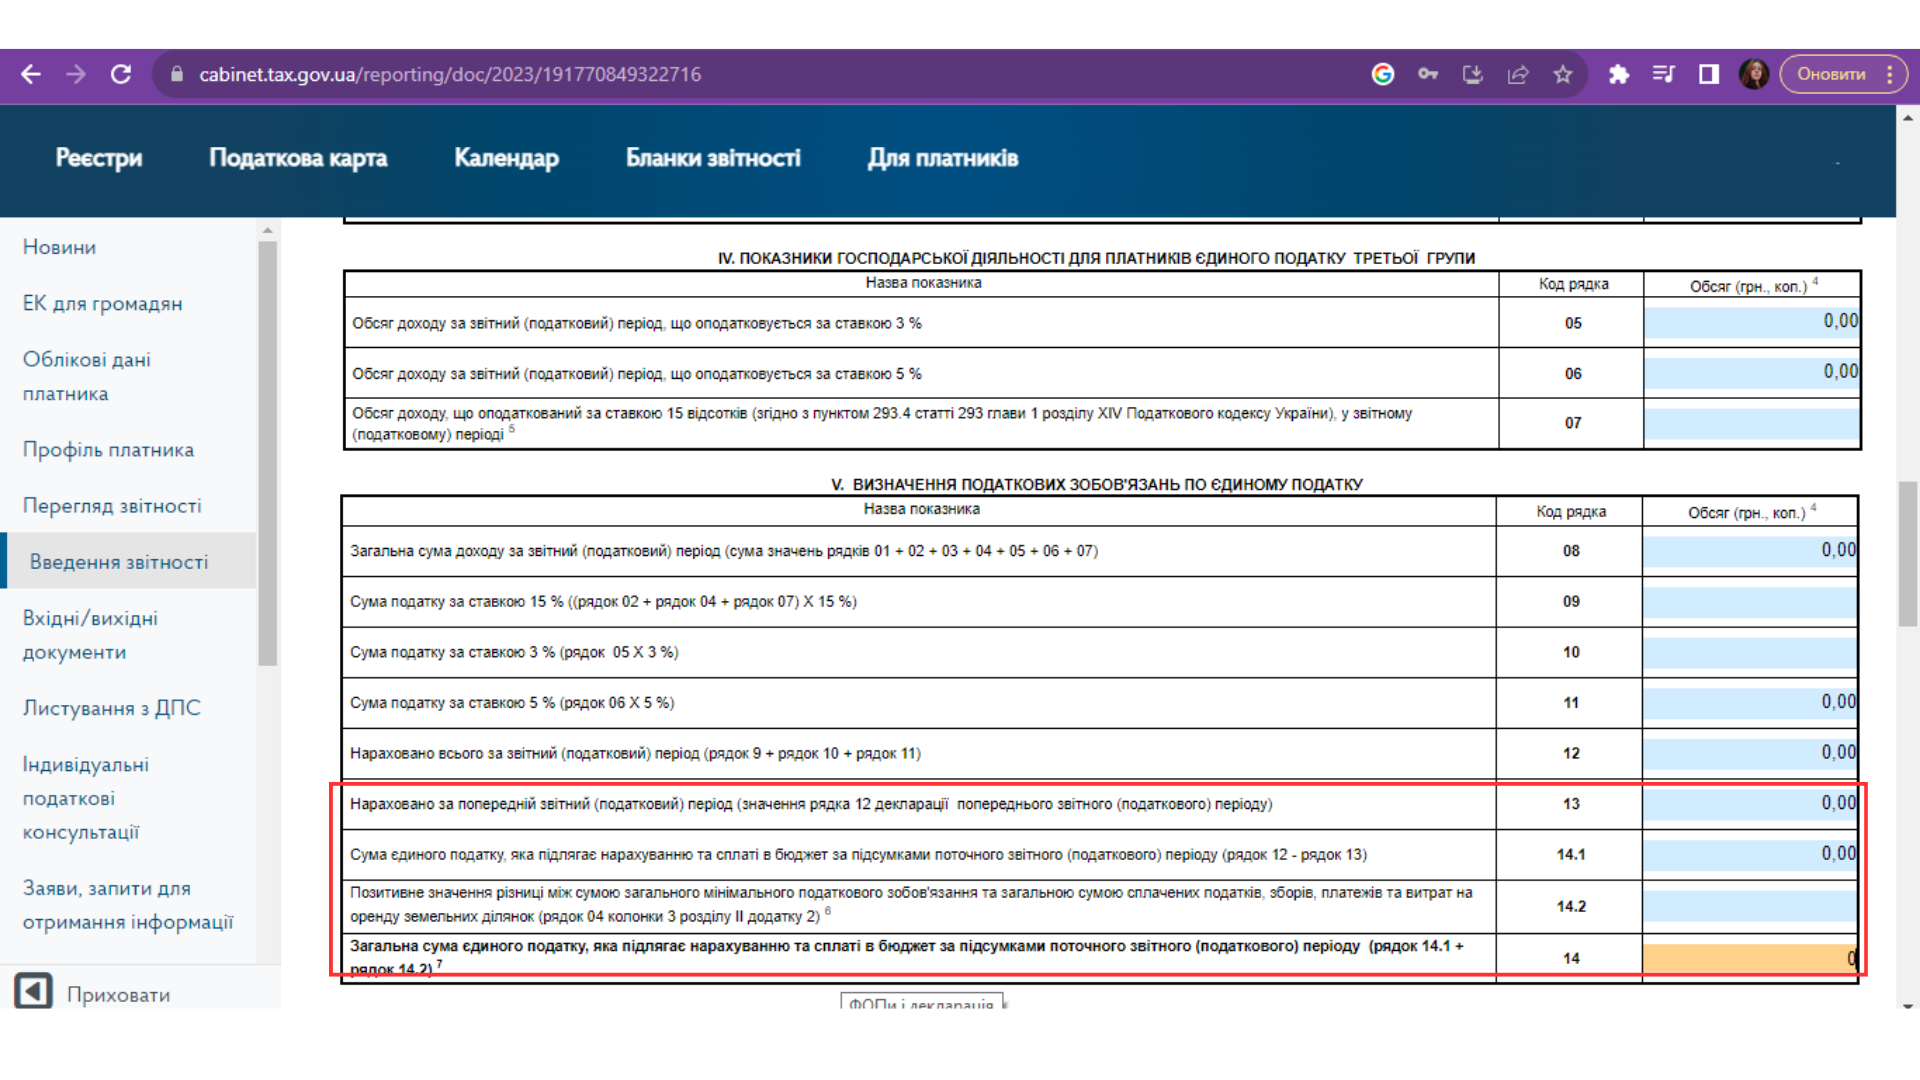Reload the page with refresh icon
The image size is (1920, 1080).
pyautogui.click(x=121, y=74)
